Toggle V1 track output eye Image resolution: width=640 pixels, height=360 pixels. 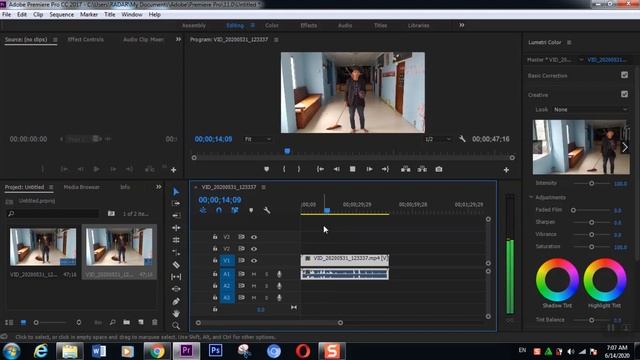[254, 261]
